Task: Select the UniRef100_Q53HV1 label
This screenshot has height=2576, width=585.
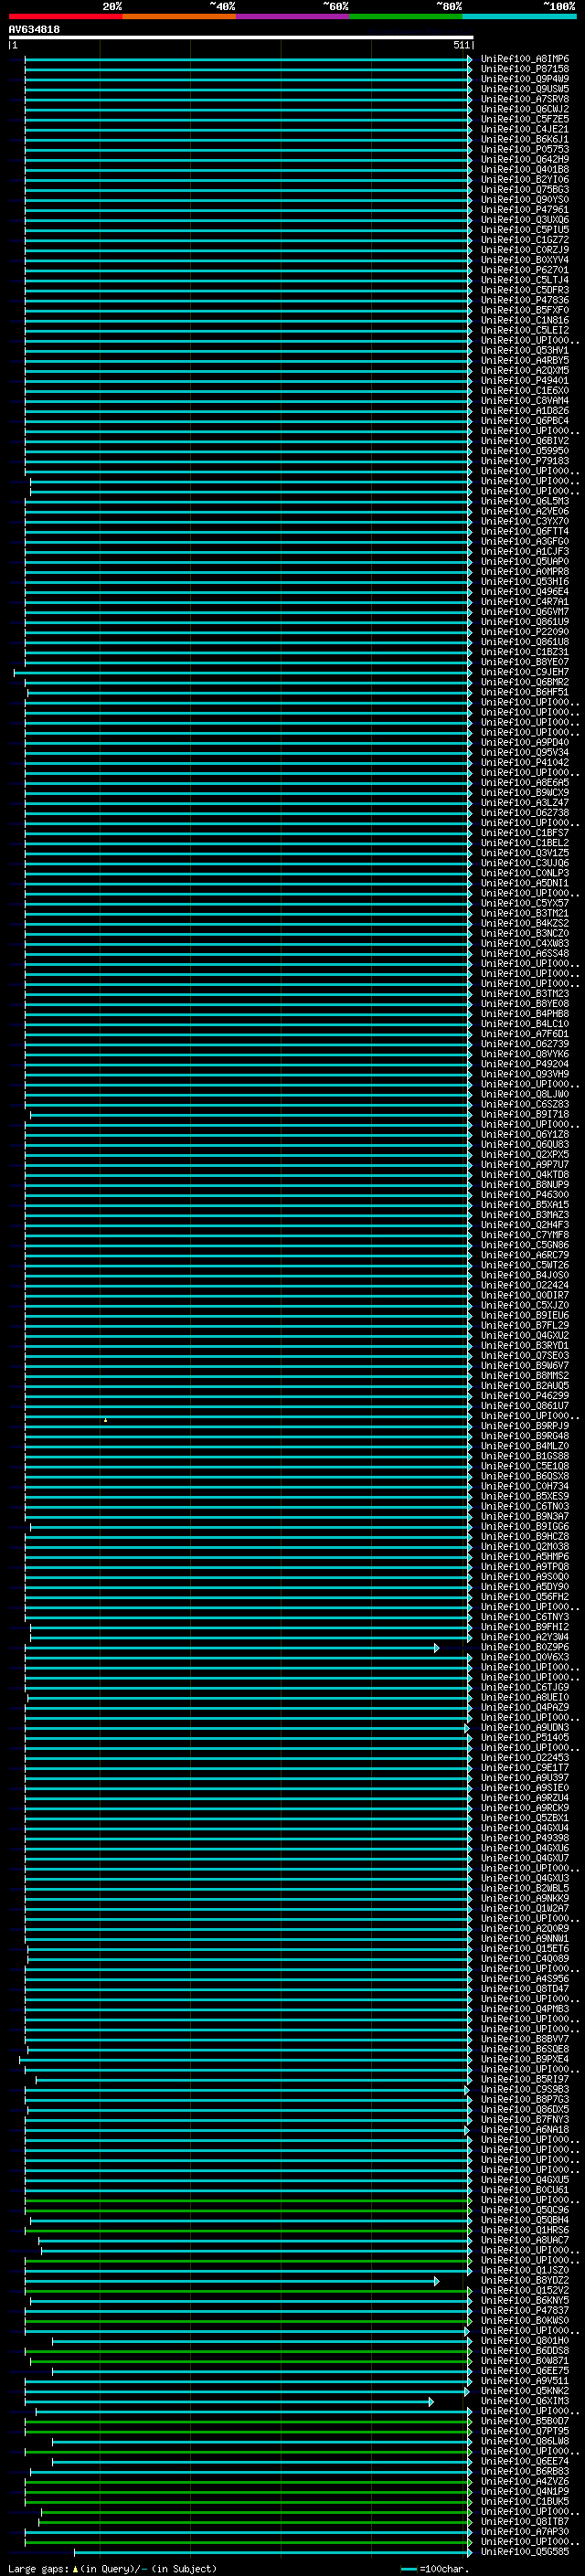Action: point(525,350)
